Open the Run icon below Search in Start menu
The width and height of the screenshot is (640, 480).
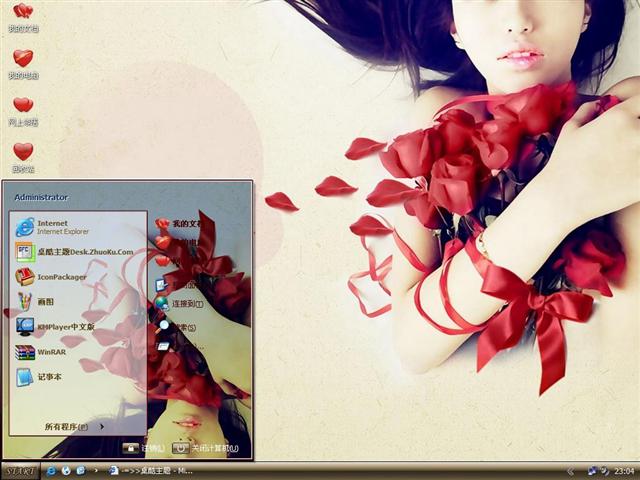(162, 347)
